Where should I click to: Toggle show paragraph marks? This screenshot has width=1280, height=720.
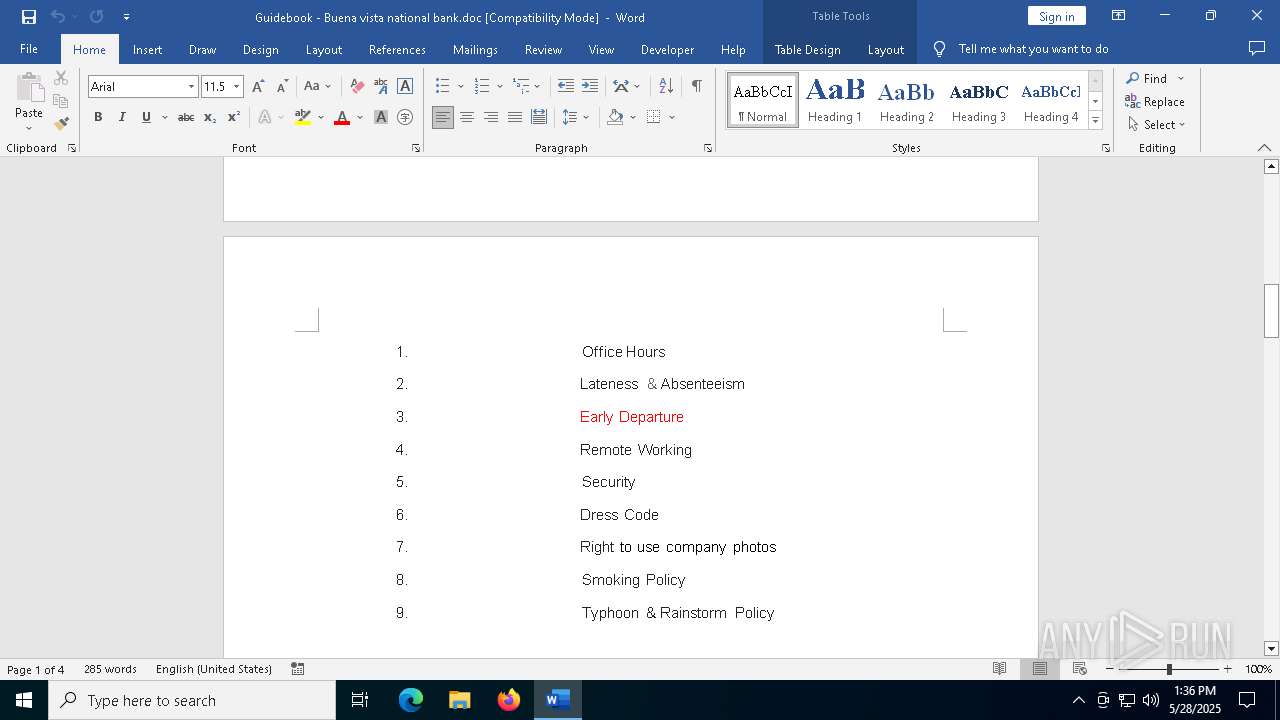pyautogui.click(x=696, y=87)
